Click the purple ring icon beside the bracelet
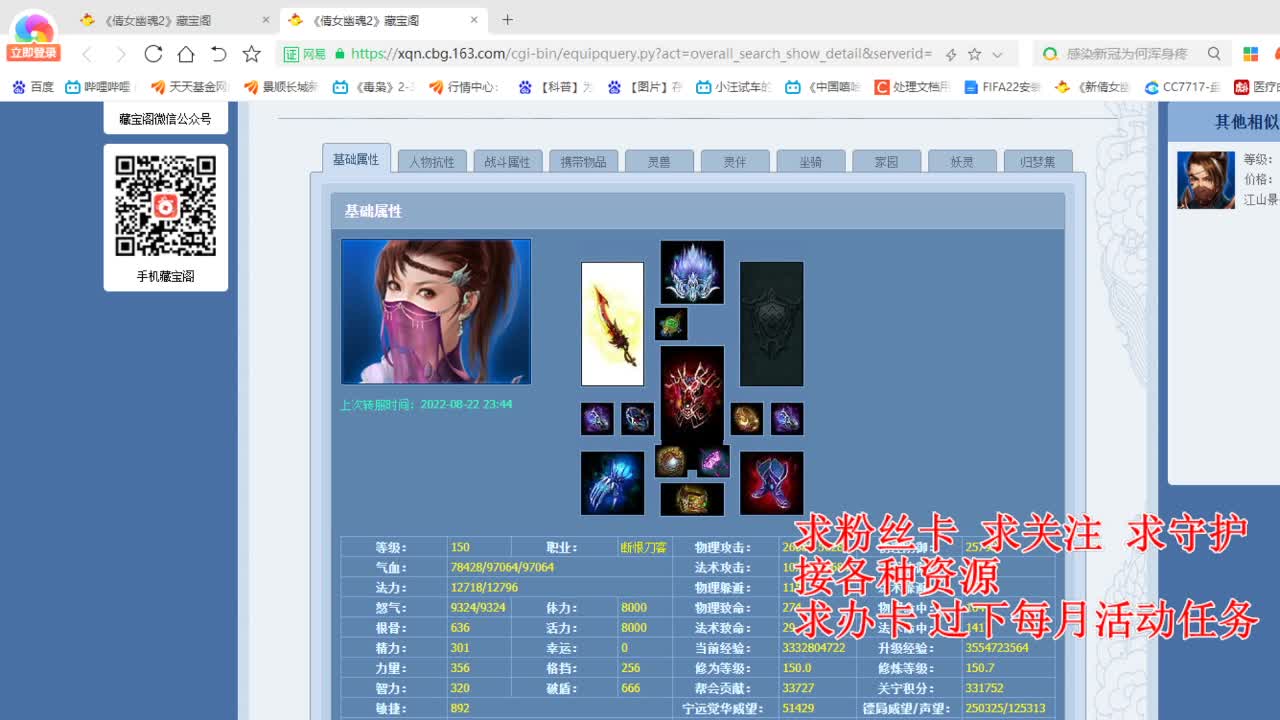Image resolution: width=1280 pixels, height=720 pixels. [597, 419]
